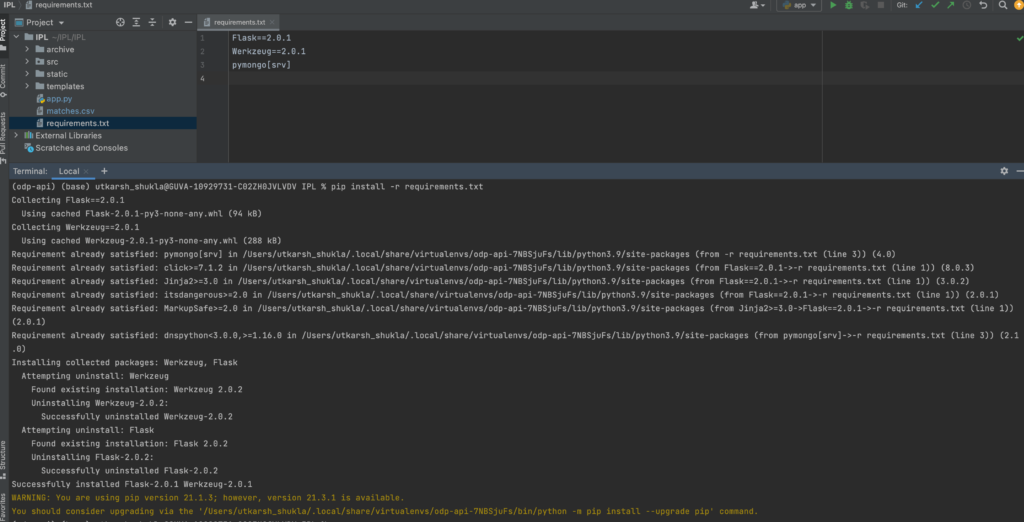This screenshot has height=522, width=1024.
Task: Click the locate-file target icon in Project panel
Action: [x=121, y=22]
